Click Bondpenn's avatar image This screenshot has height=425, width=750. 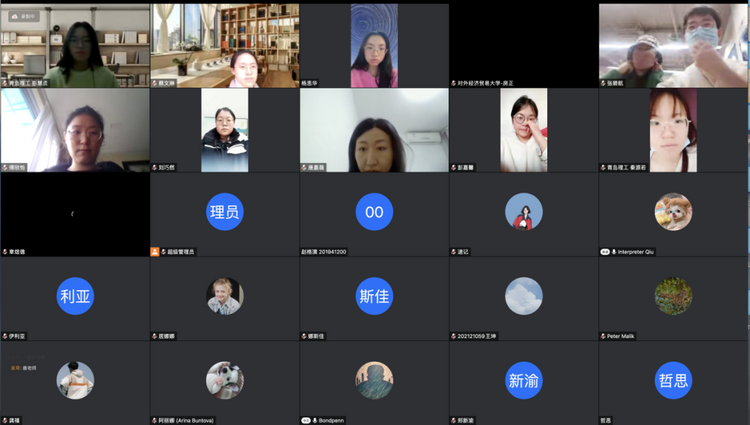(374, 380)
